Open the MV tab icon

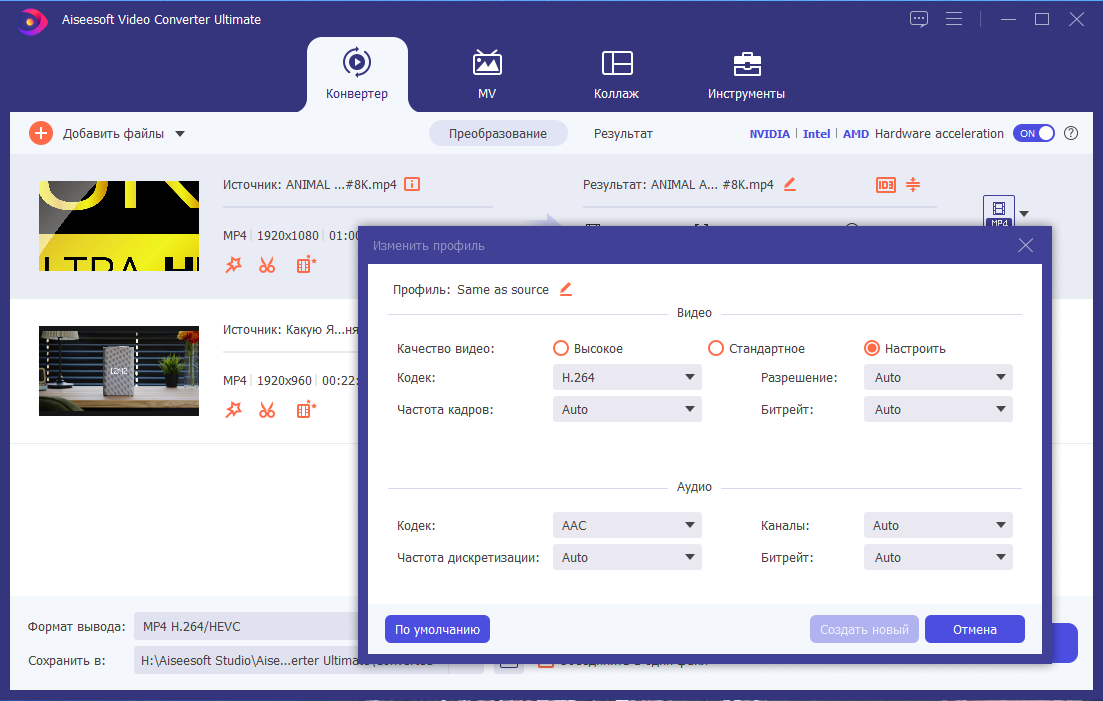tap(487, 63)
